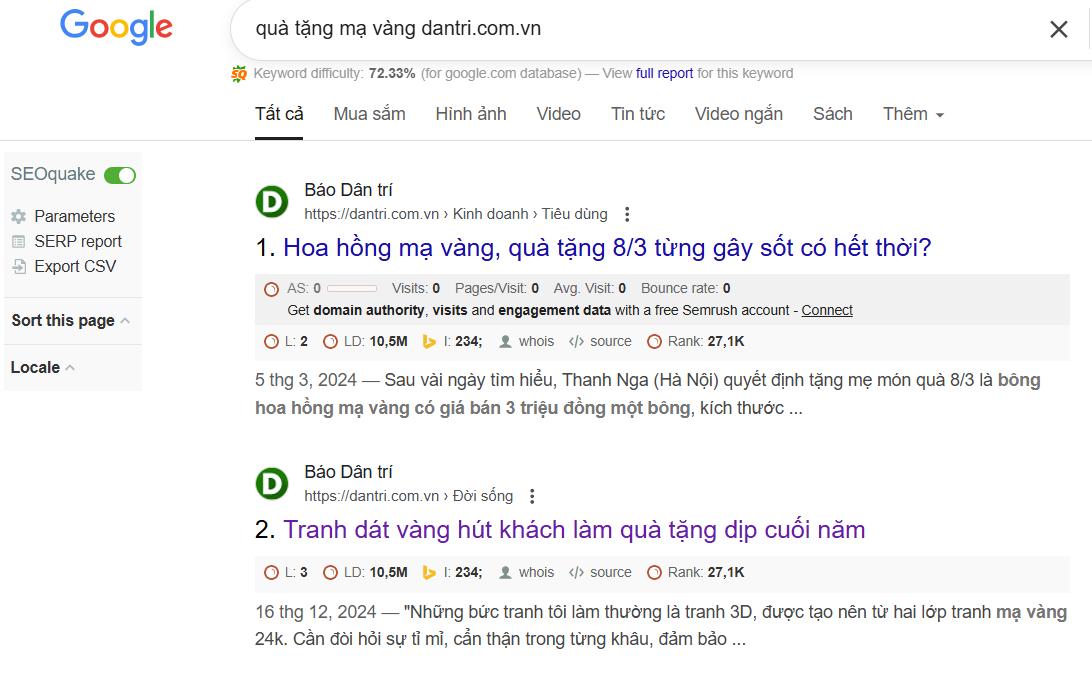This screenshot has width=1092, height=682.
Task: Open the Video tab
Action: (559, 114)
